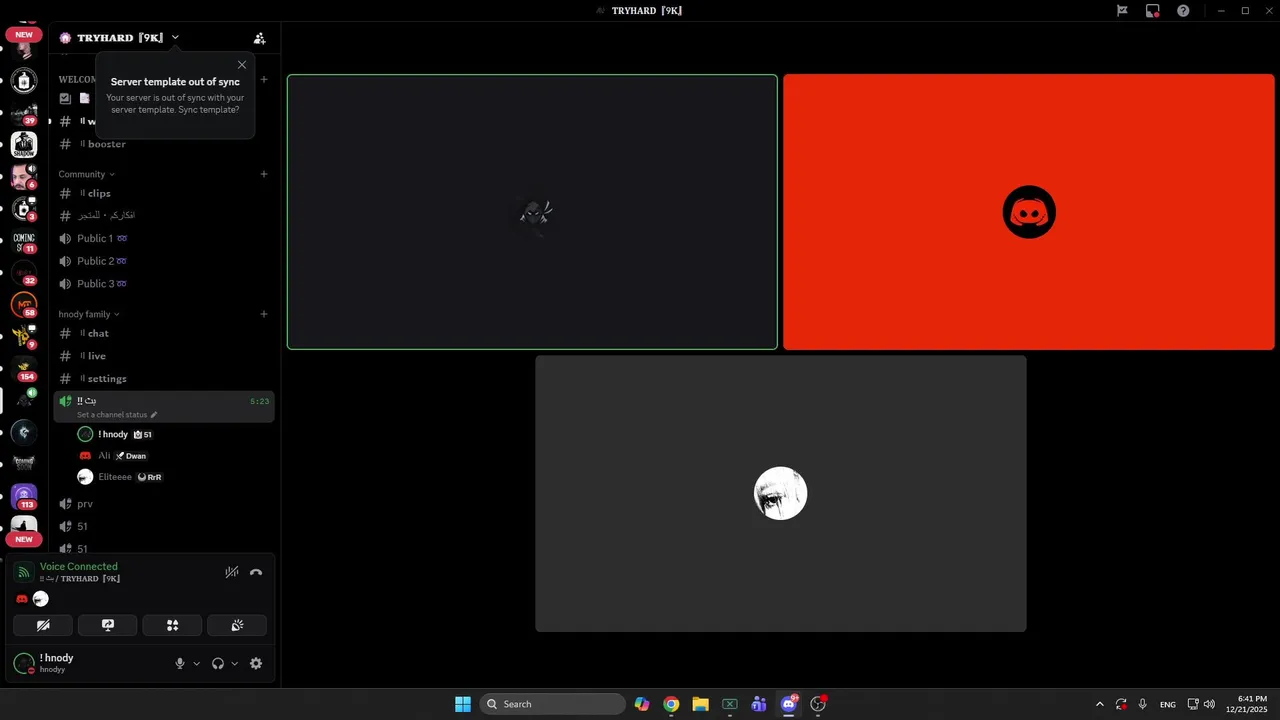
Task: Open the Help question mark icon
Action: [1183, 11]
